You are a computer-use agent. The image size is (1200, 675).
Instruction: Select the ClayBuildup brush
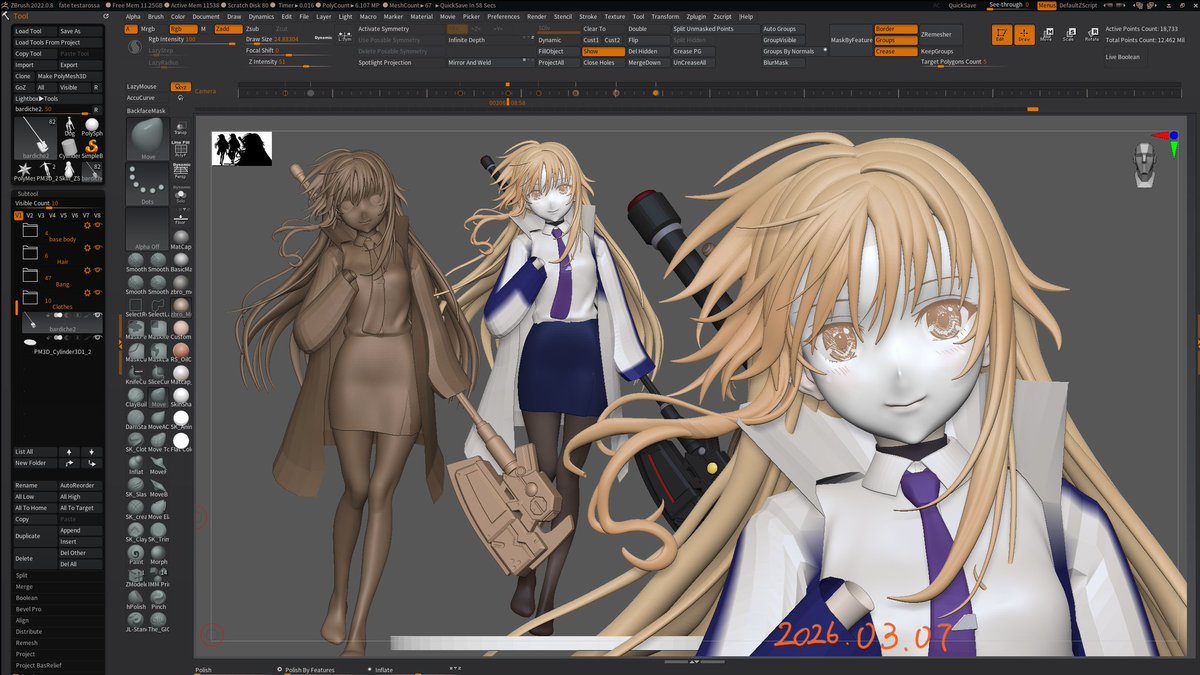point(136,396)
